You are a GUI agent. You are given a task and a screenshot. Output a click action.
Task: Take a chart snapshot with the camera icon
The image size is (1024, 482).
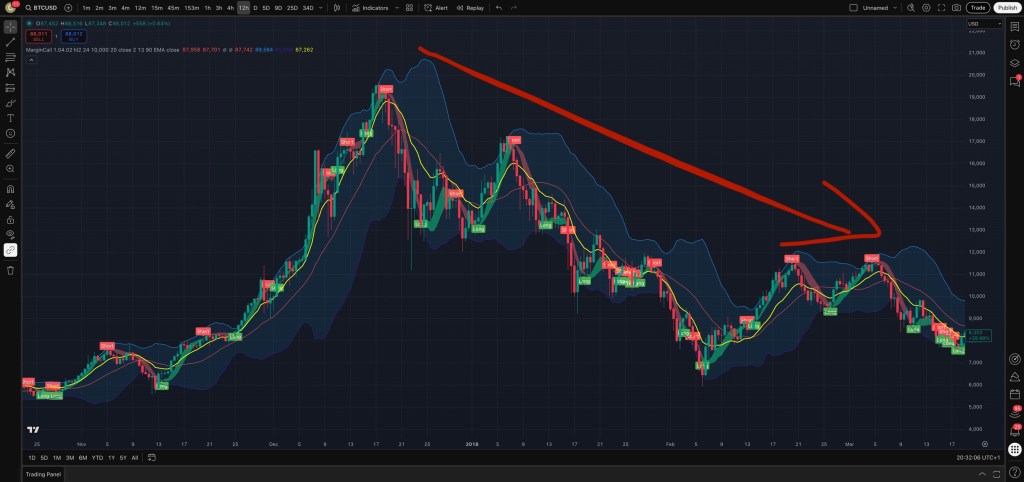coord(956,8)
